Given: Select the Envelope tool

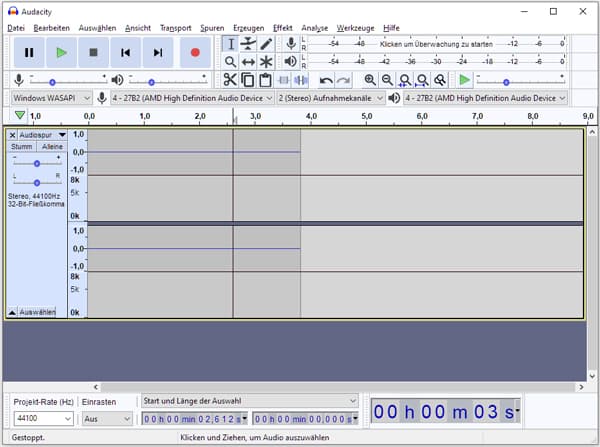Looking at the screenshot, I should point(248,44).
